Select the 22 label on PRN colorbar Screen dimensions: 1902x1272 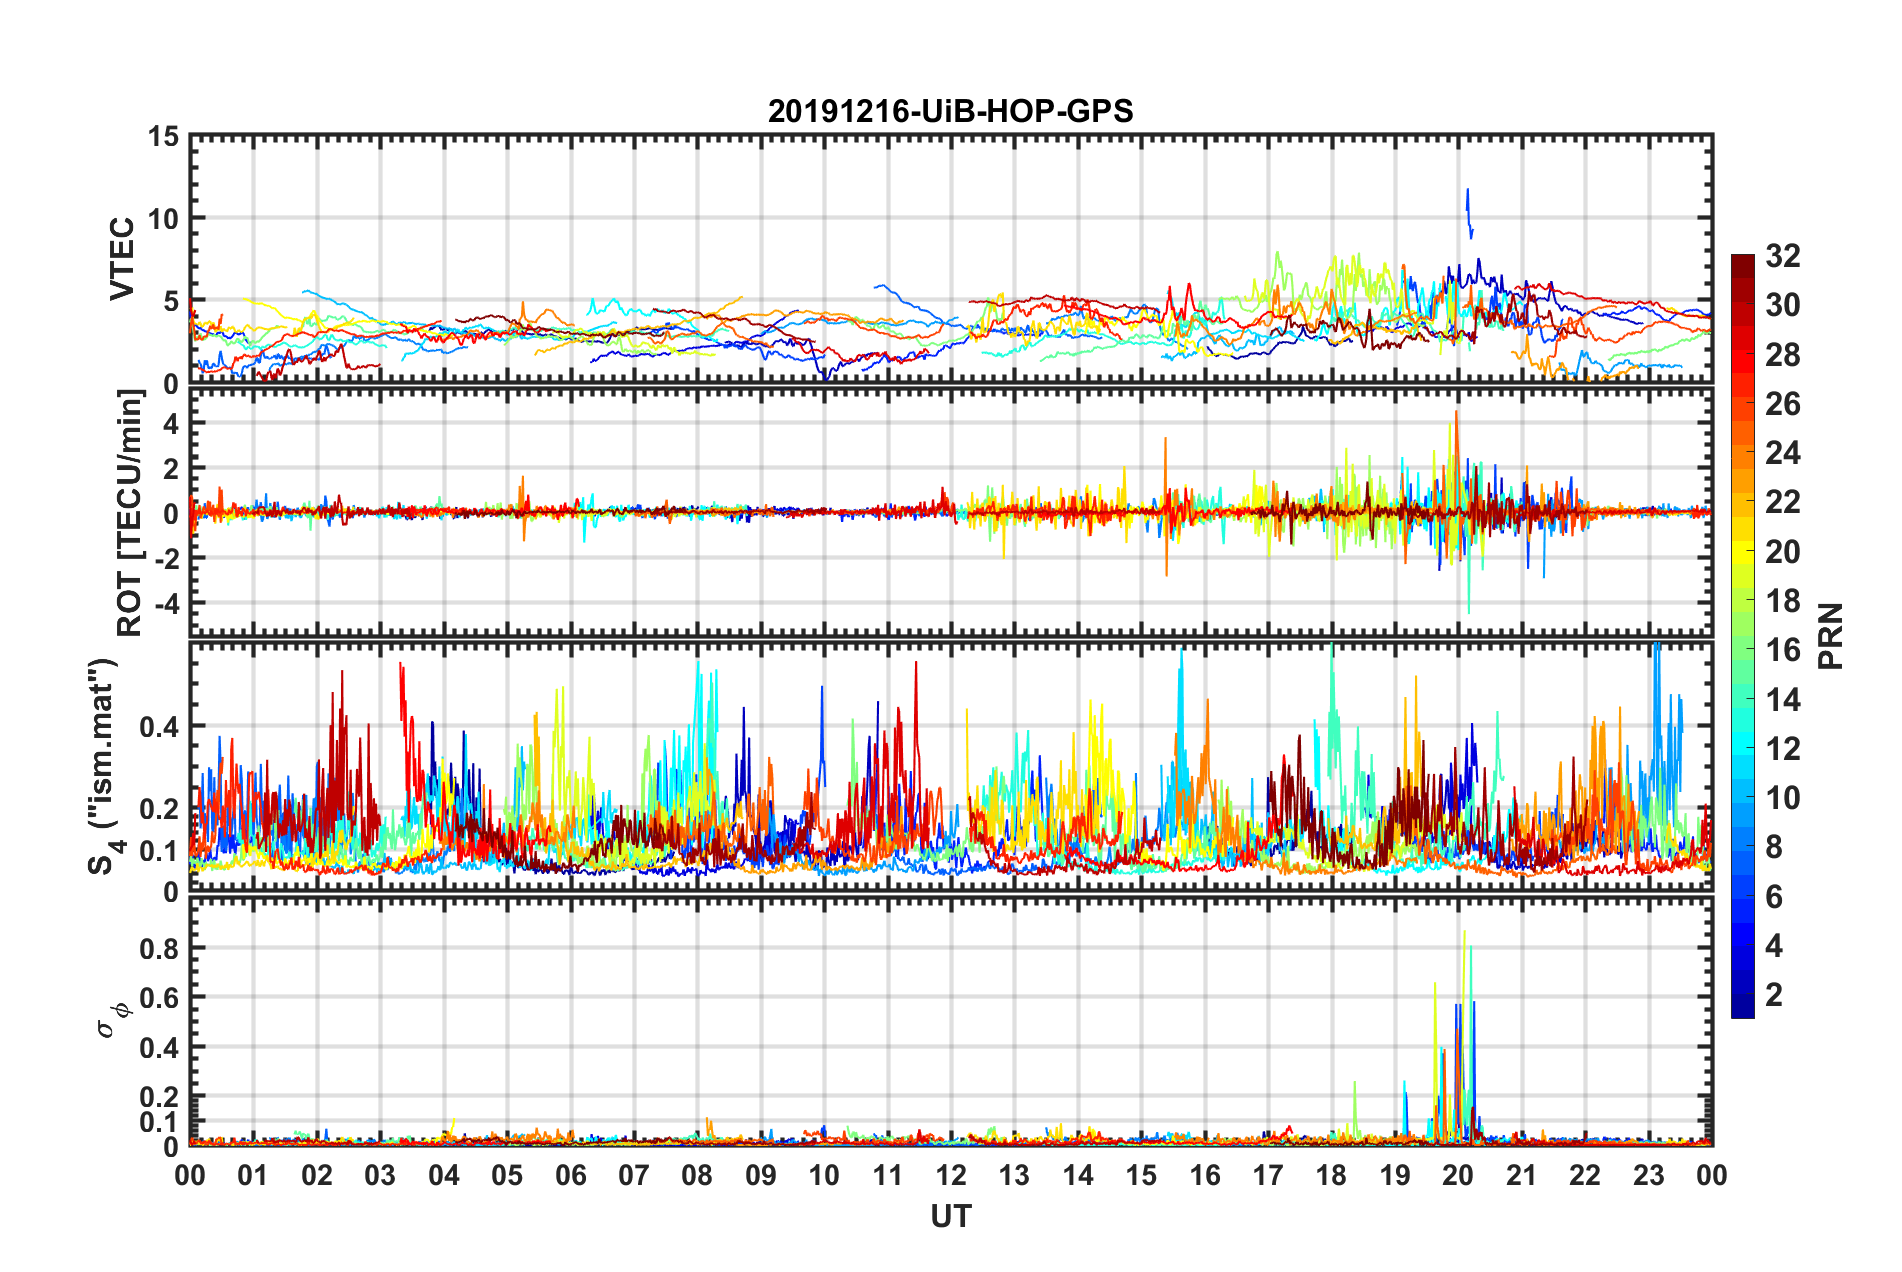coord(1782,502)
